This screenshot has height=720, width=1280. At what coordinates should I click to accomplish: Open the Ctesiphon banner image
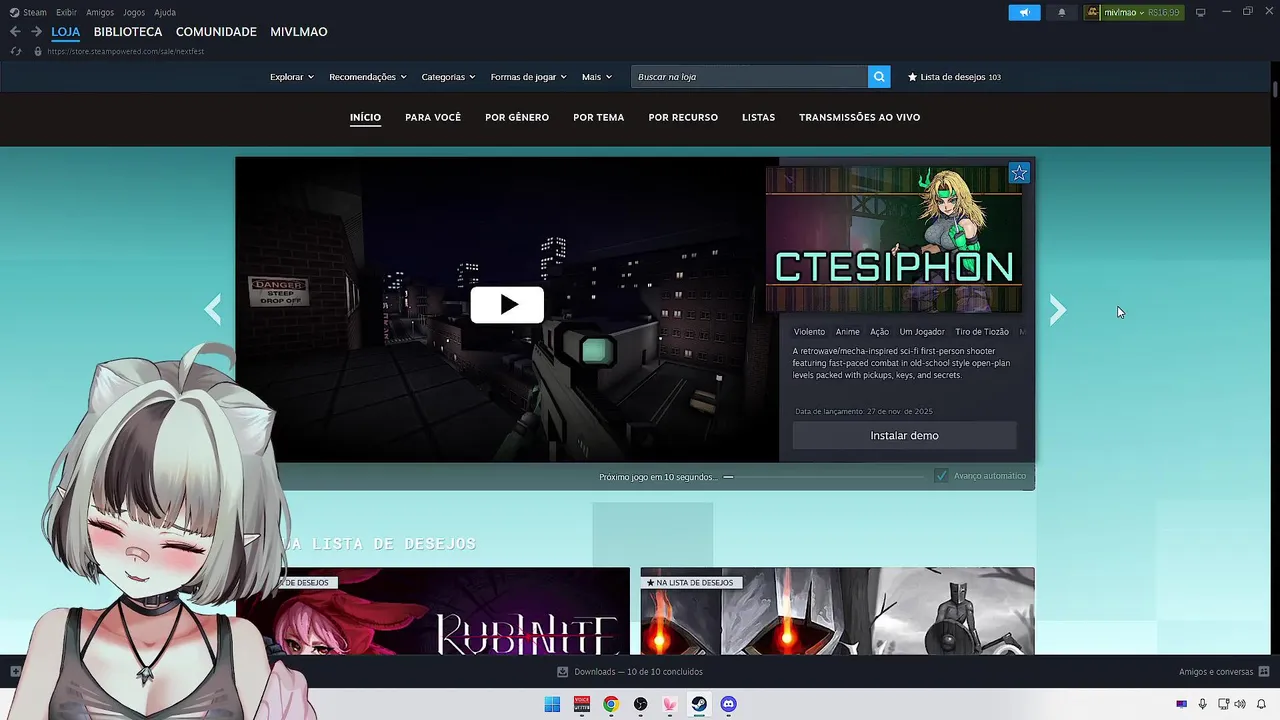pyautogui.click(x=894, y=240)
